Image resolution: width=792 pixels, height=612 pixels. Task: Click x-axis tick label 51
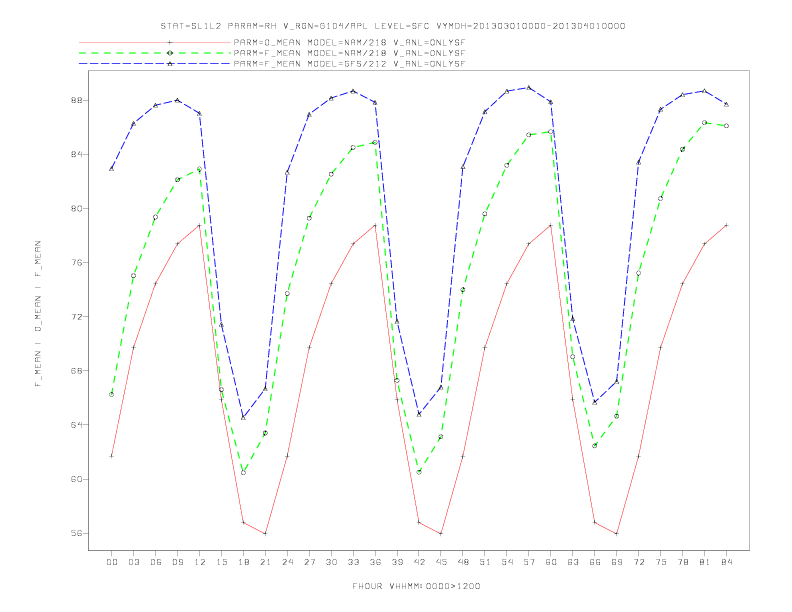pyautogui.click(x=485, y=562)
